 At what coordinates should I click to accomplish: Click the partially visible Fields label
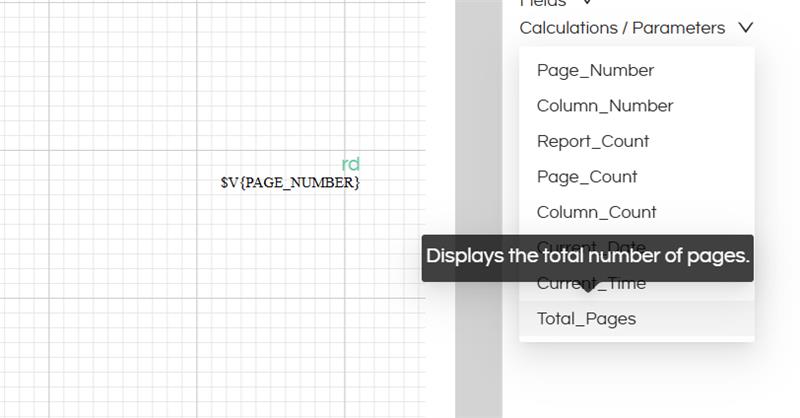[x=542, y=3]
